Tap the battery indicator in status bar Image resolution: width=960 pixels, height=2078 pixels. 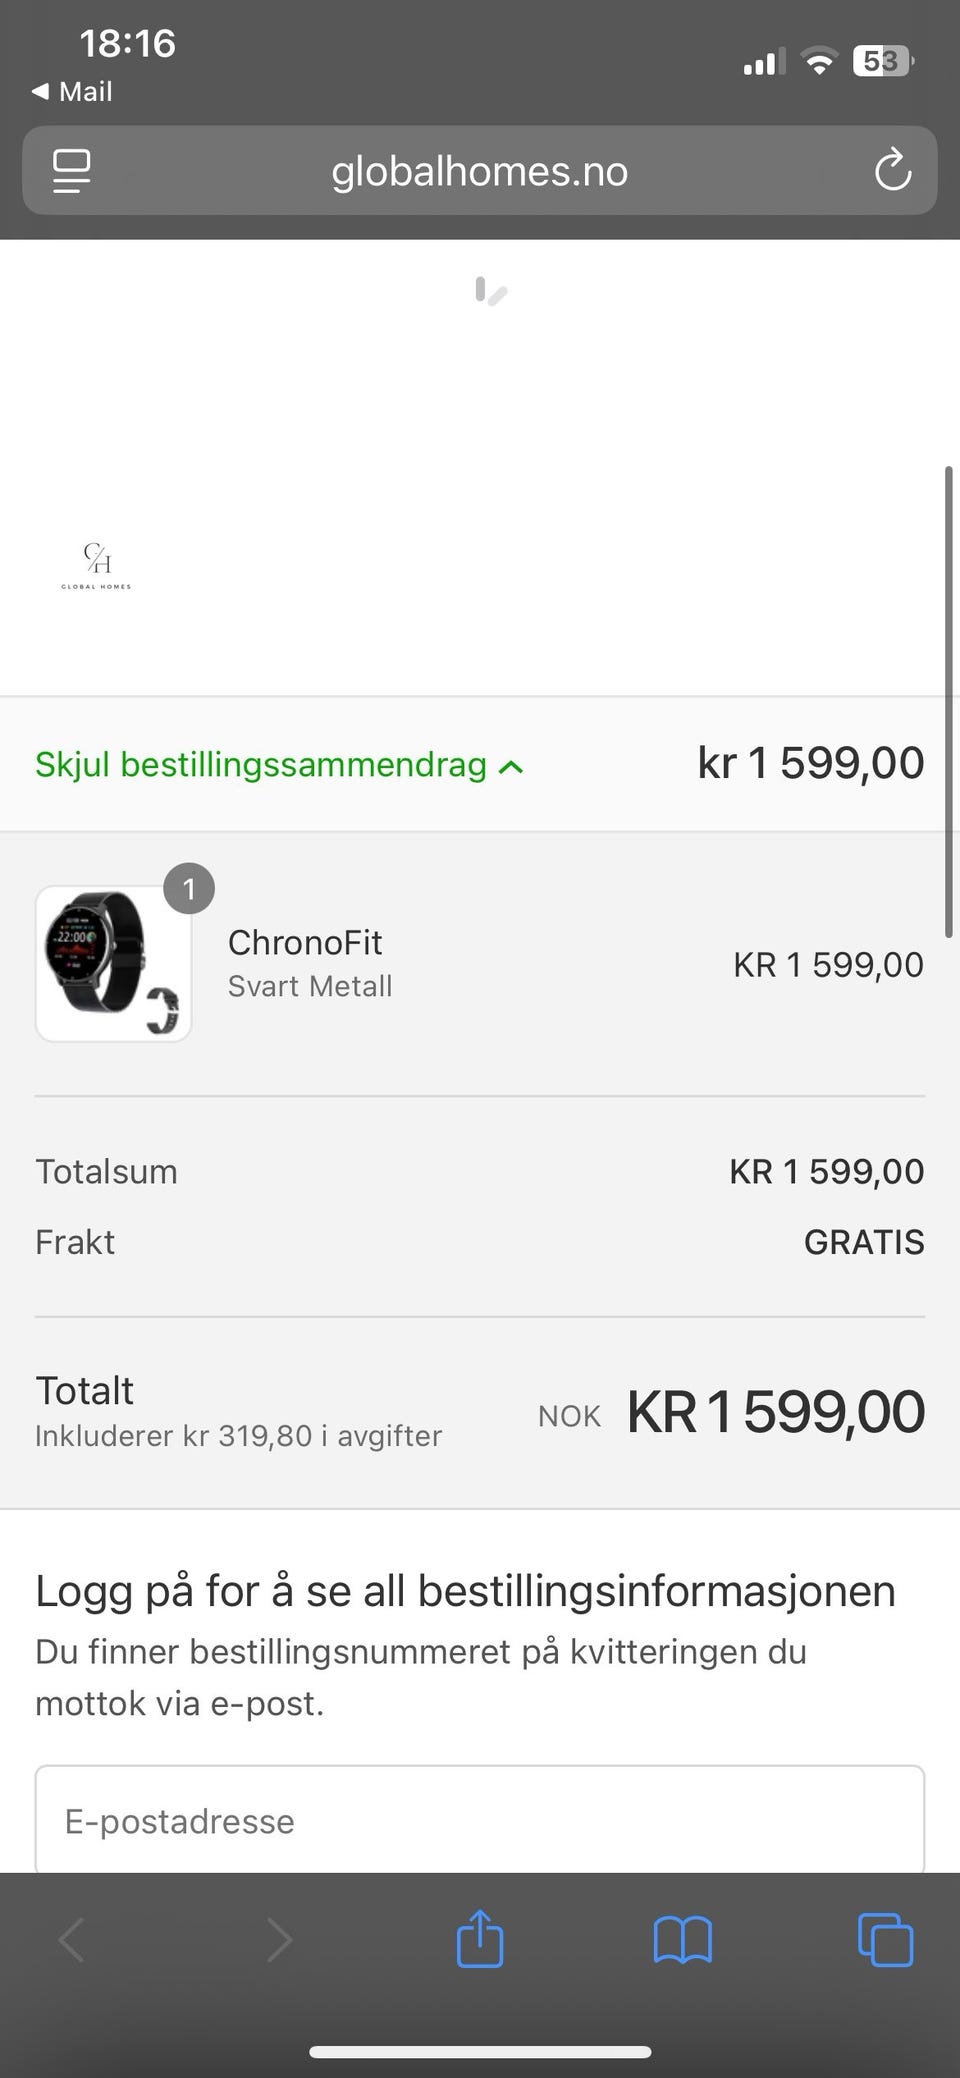pos(884,62)
